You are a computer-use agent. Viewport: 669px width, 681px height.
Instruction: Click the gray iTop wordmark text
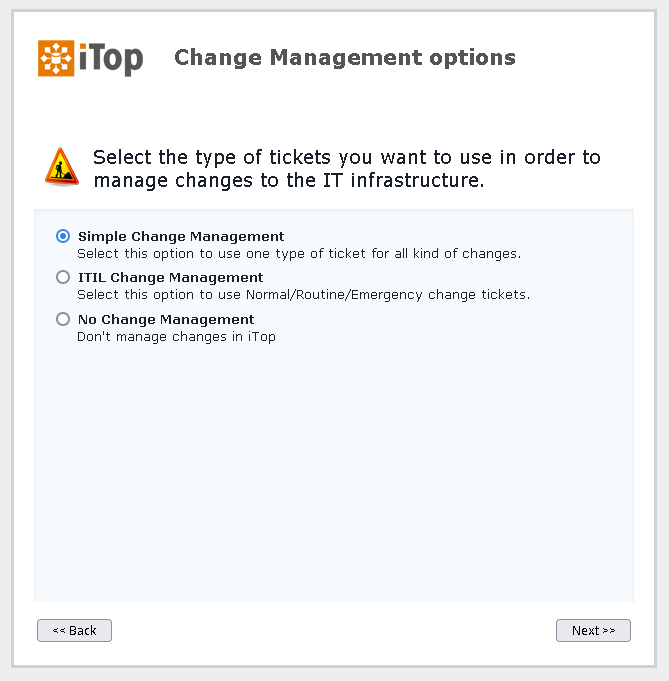point(111,59)
